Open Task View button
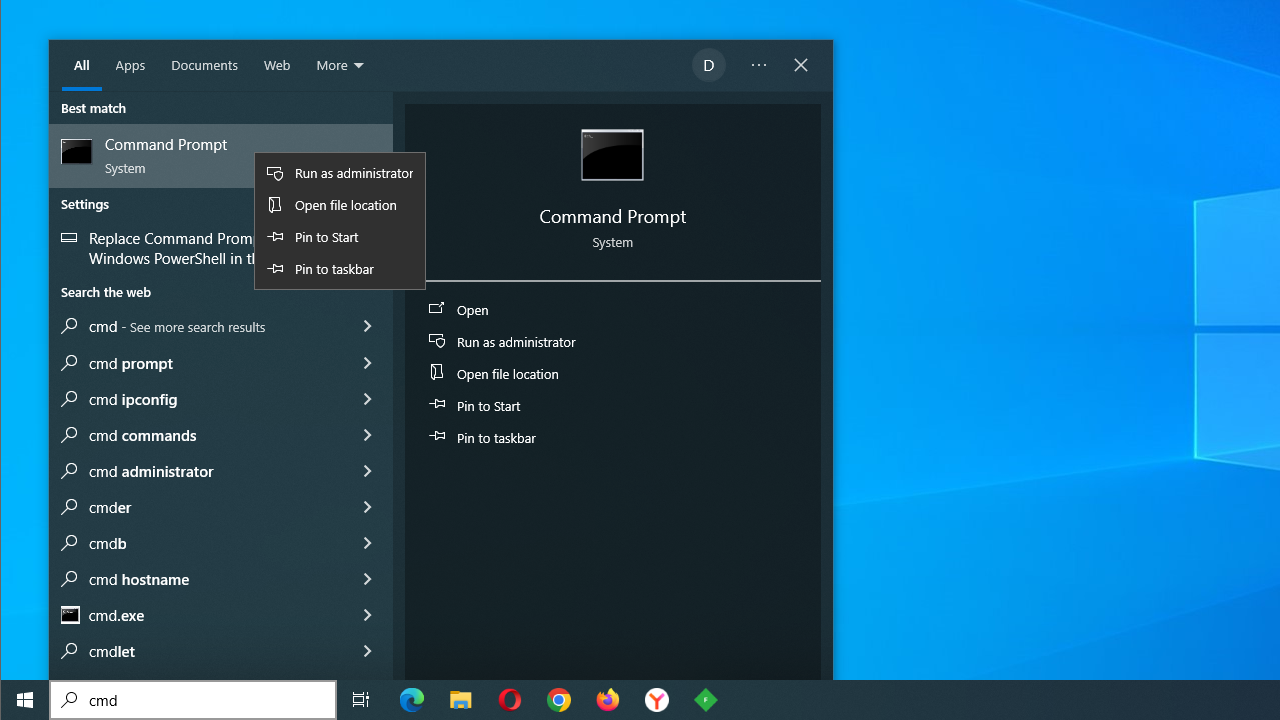Screen dimensions: 1280x720 coord(361,700)
